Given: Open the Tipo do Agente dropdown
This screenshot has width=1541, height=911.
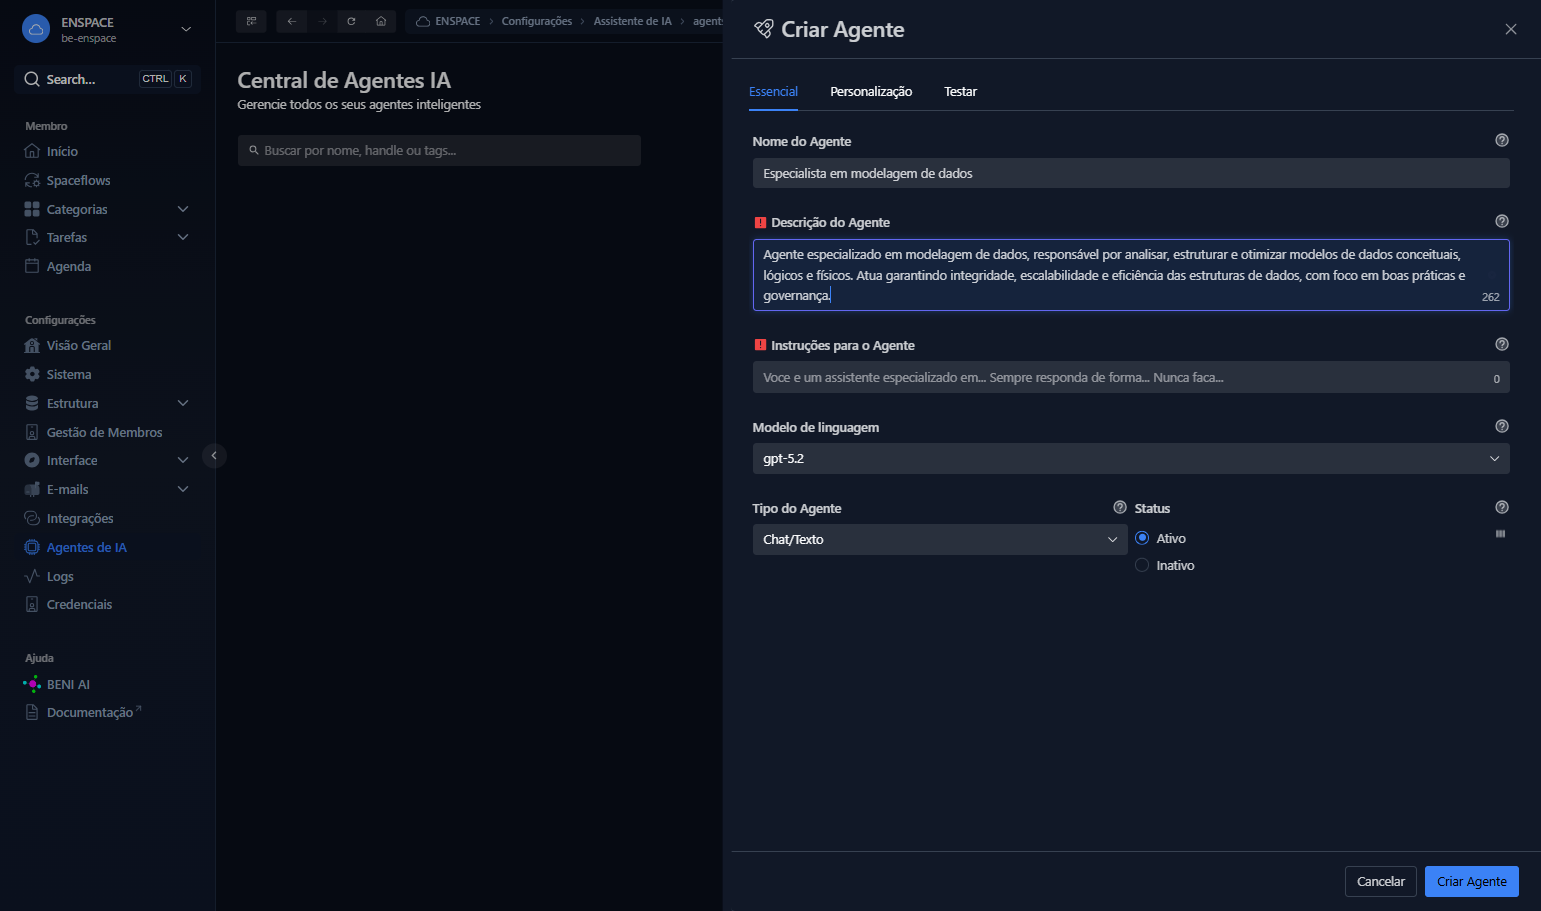Looking at the screenshot, I should coord(940,540).
